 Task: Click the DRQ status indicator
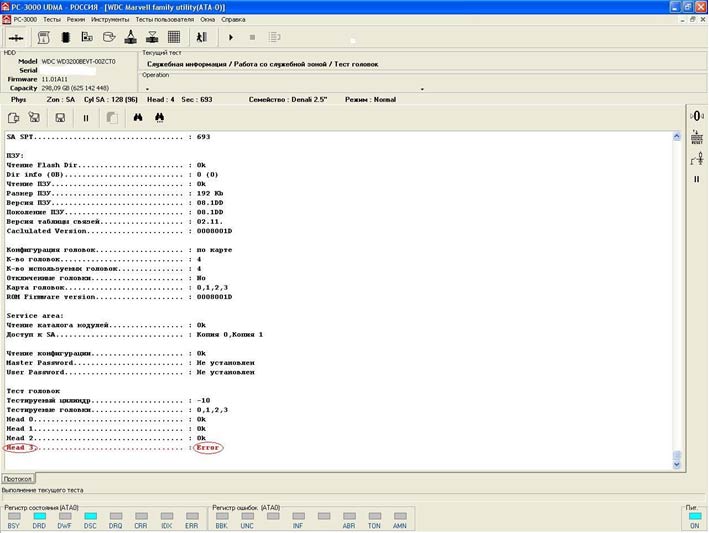pyautogui.click(x=116, y=516)
